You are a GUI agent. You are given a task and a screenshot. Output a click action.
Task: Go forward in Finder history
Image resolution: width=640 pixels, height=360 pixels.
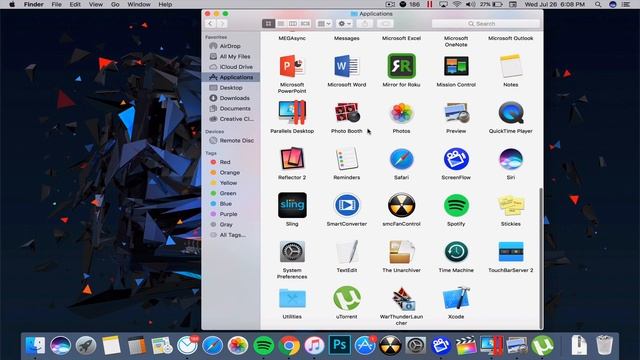222,24
